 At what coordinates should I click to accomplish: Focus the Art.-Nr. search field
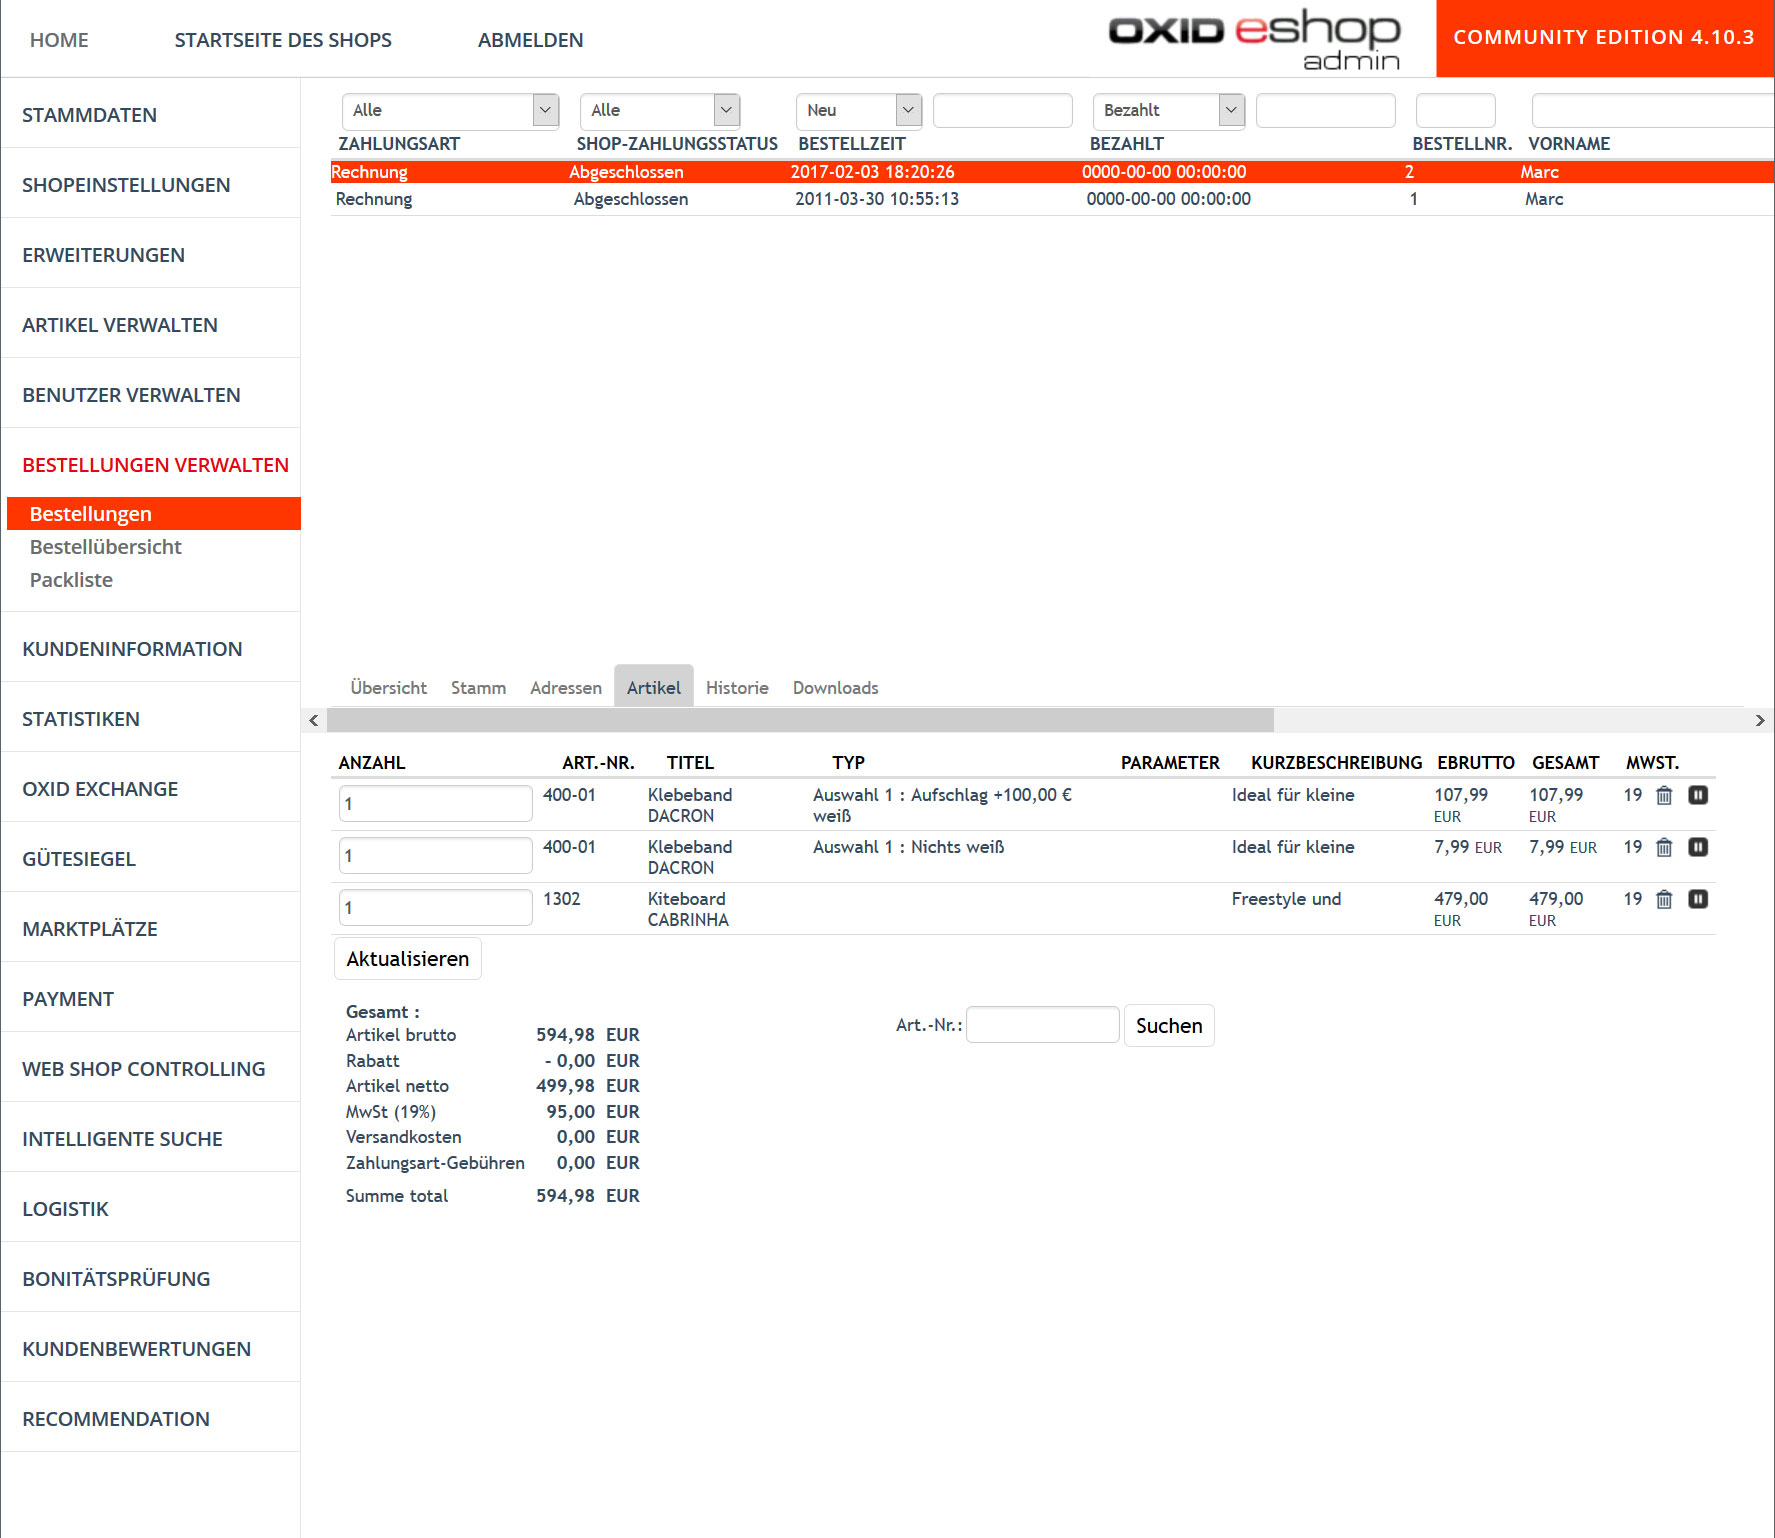(x=1042, y=1026)
